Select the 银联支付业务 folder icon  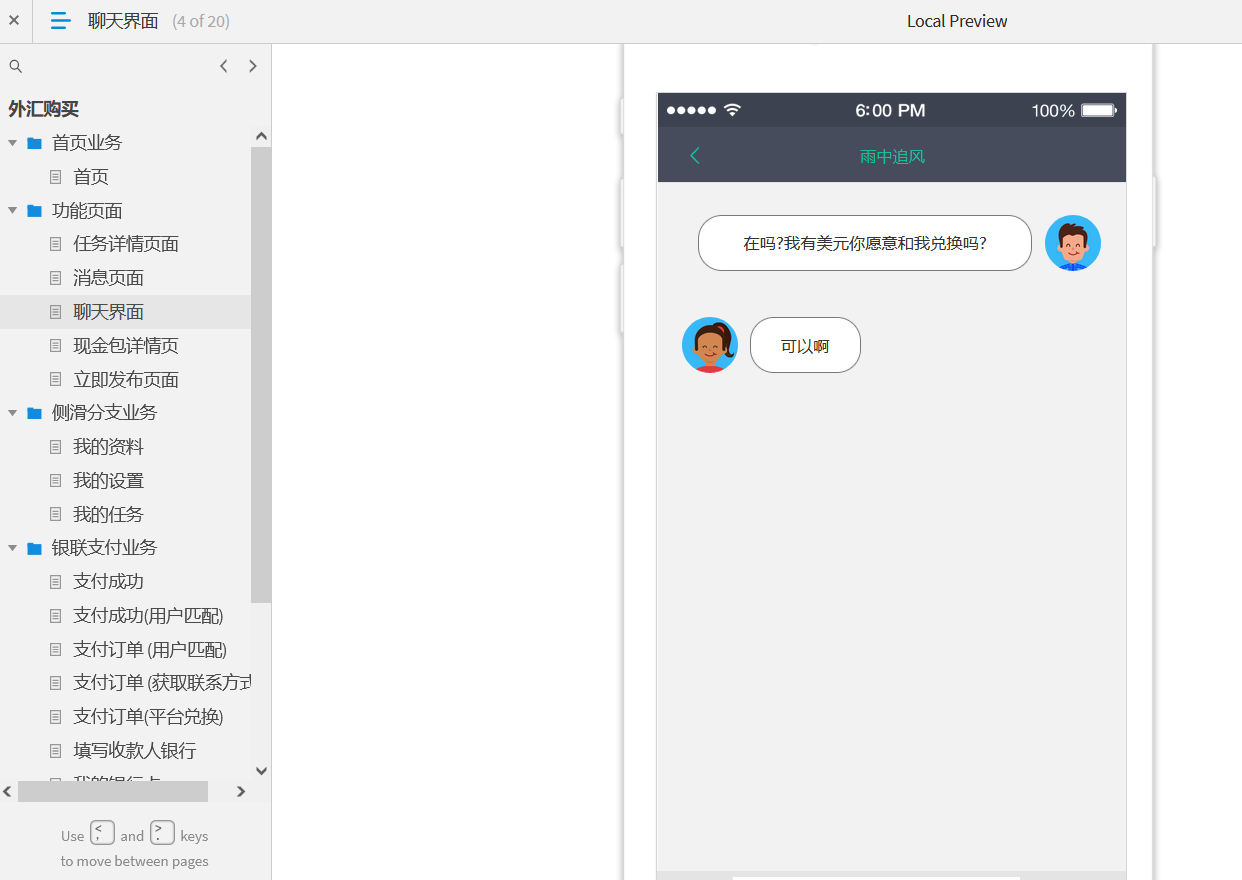[35, 548]
